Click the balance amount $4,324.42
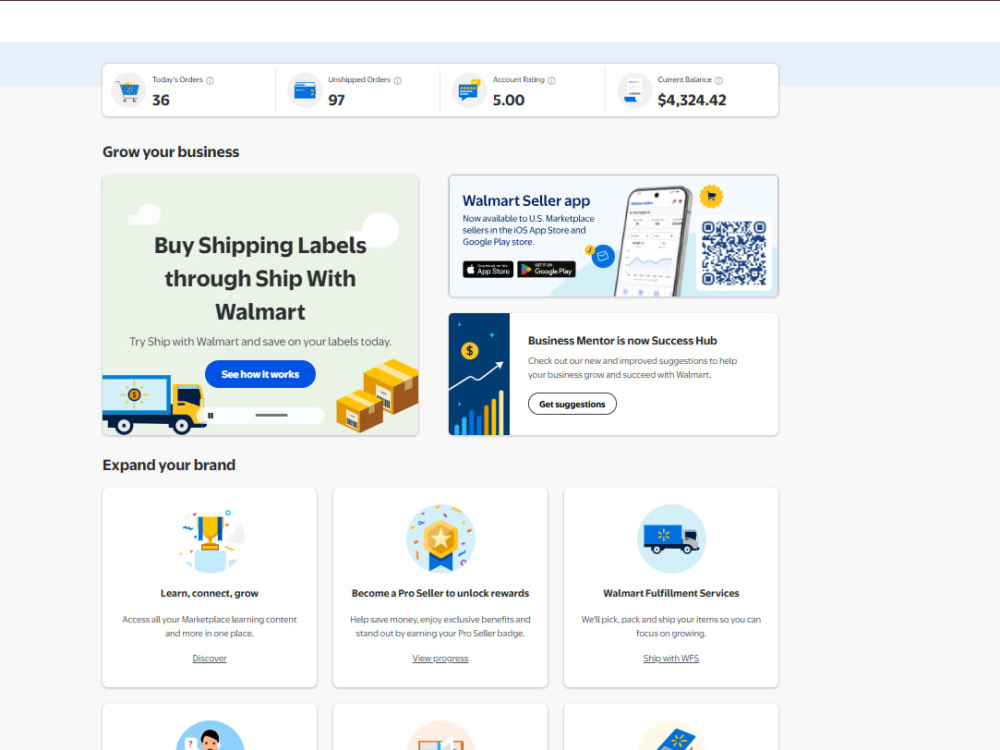This screenshot has width=1000, height=750. click(692, 100)
